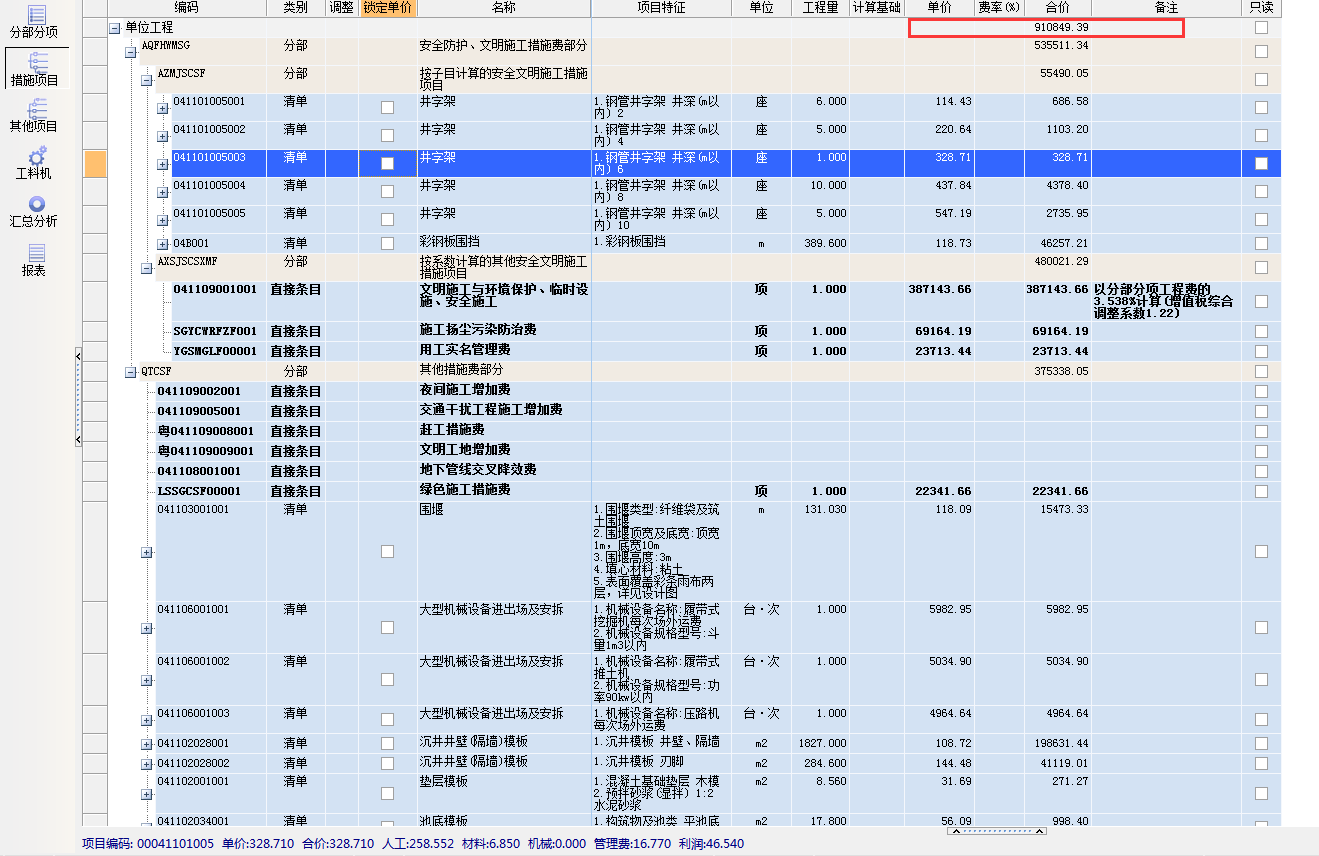Image resolution: width=1319 pixels, height=856 pixels.
Task: Click the bottom panel splitter handle
Action: (997, 831)
